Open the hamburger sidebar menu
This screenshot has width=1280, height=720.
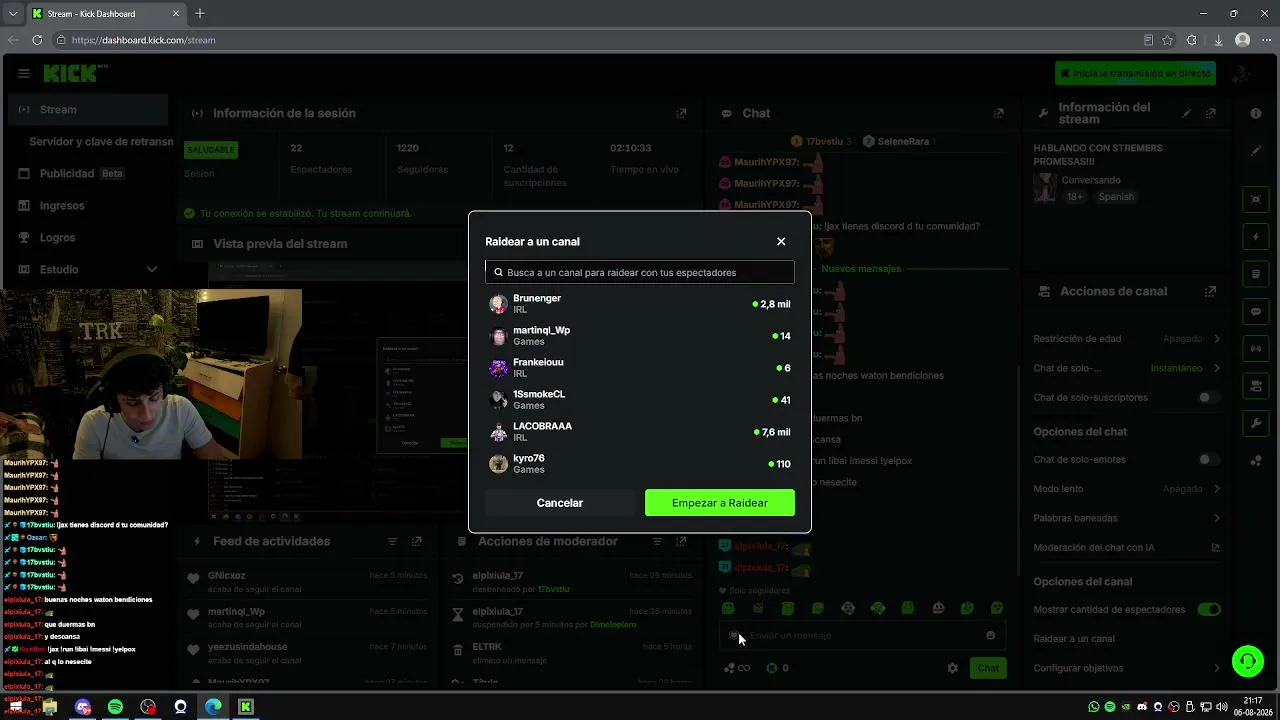23,73
